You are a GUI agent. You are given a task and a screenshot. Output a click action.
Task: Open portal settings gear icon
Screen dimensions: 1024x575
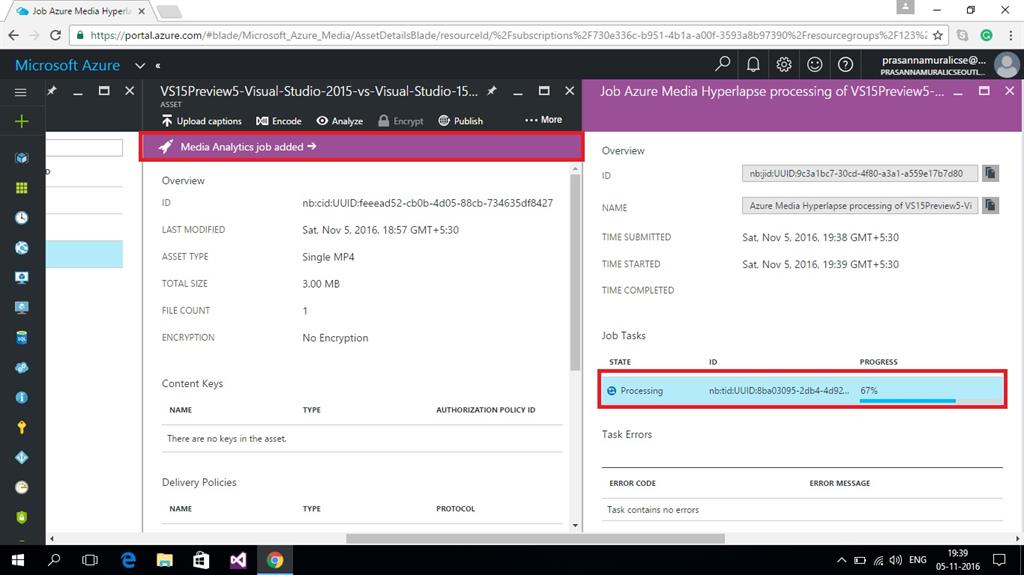pos(784,64)
